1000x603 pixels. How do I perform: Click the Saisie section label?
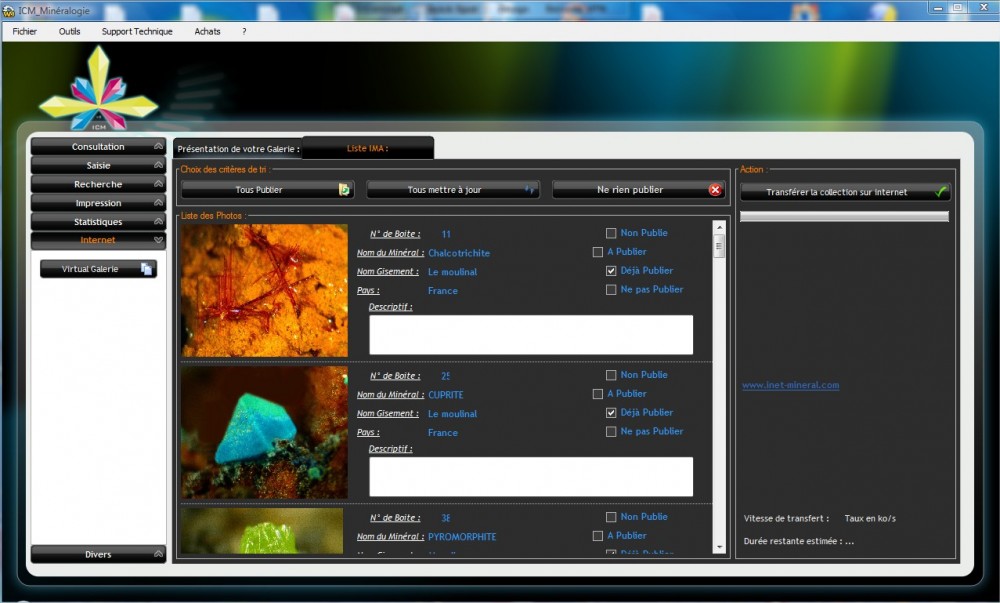[x=98, y=165]
